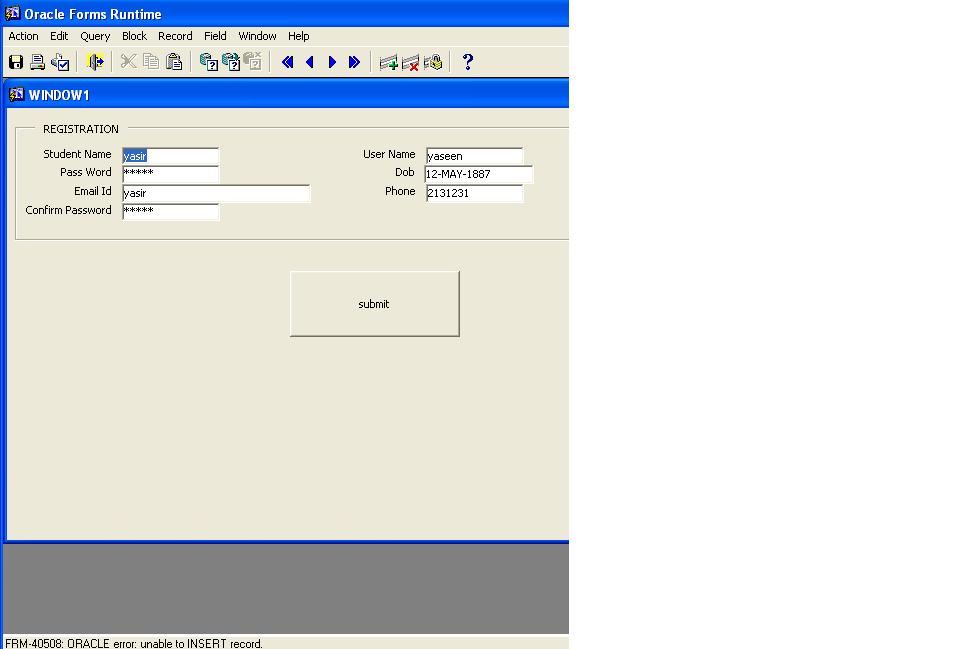This screenshot has height=649, width=962.
Task: Click the Enter Query toolbar icon
Action: click(209, 62)
